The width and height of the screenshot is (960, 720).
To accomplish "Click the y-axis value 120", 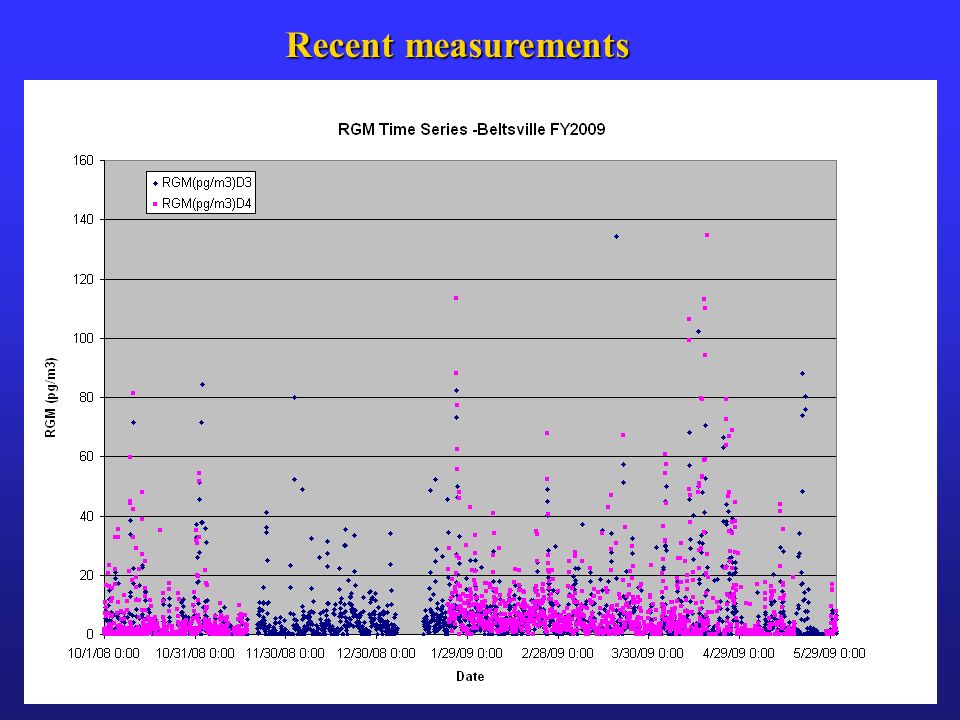I will tap(83, 279).
